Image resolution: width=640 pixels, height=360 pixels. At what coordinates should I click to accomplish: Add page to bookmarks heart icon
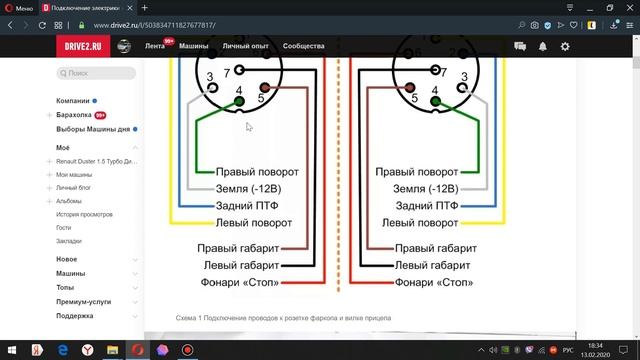coord(573,25)
